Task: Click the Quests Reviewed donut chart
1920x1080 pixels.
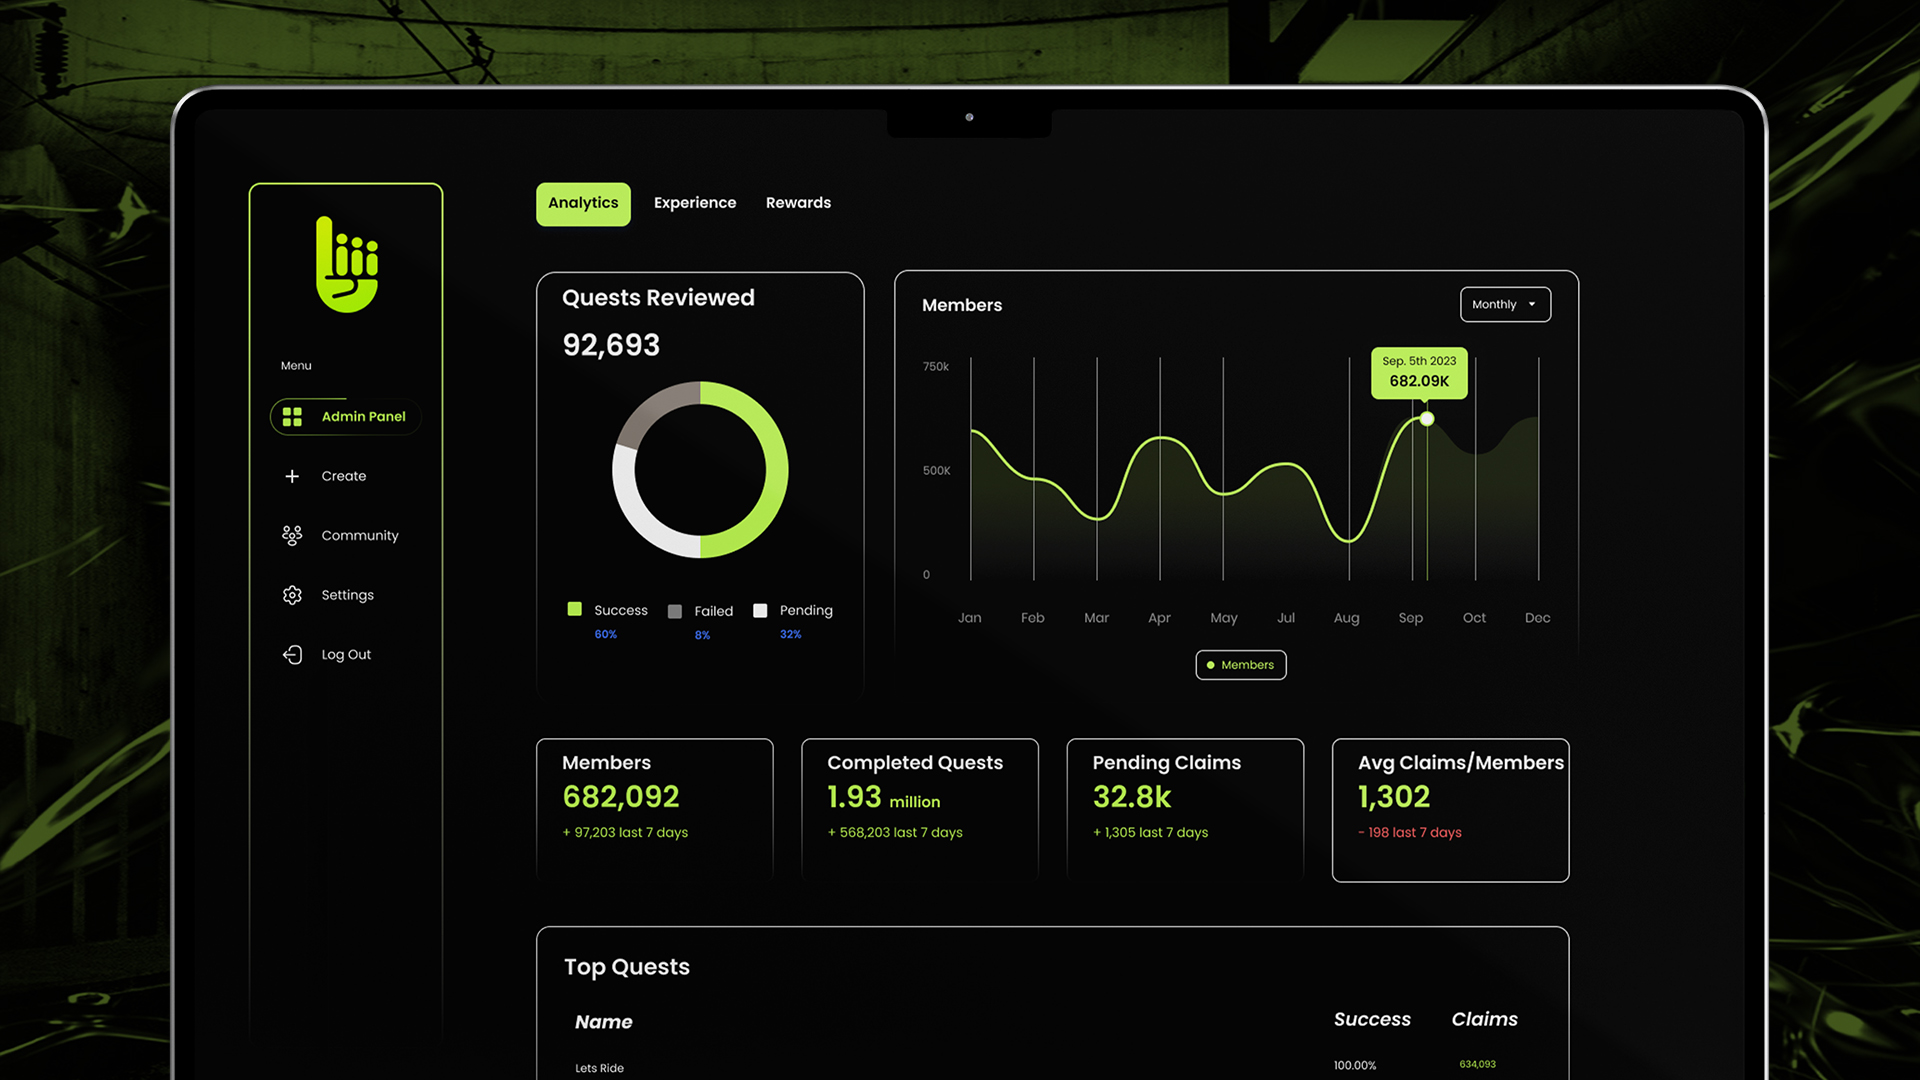Action: coord(700,469)
